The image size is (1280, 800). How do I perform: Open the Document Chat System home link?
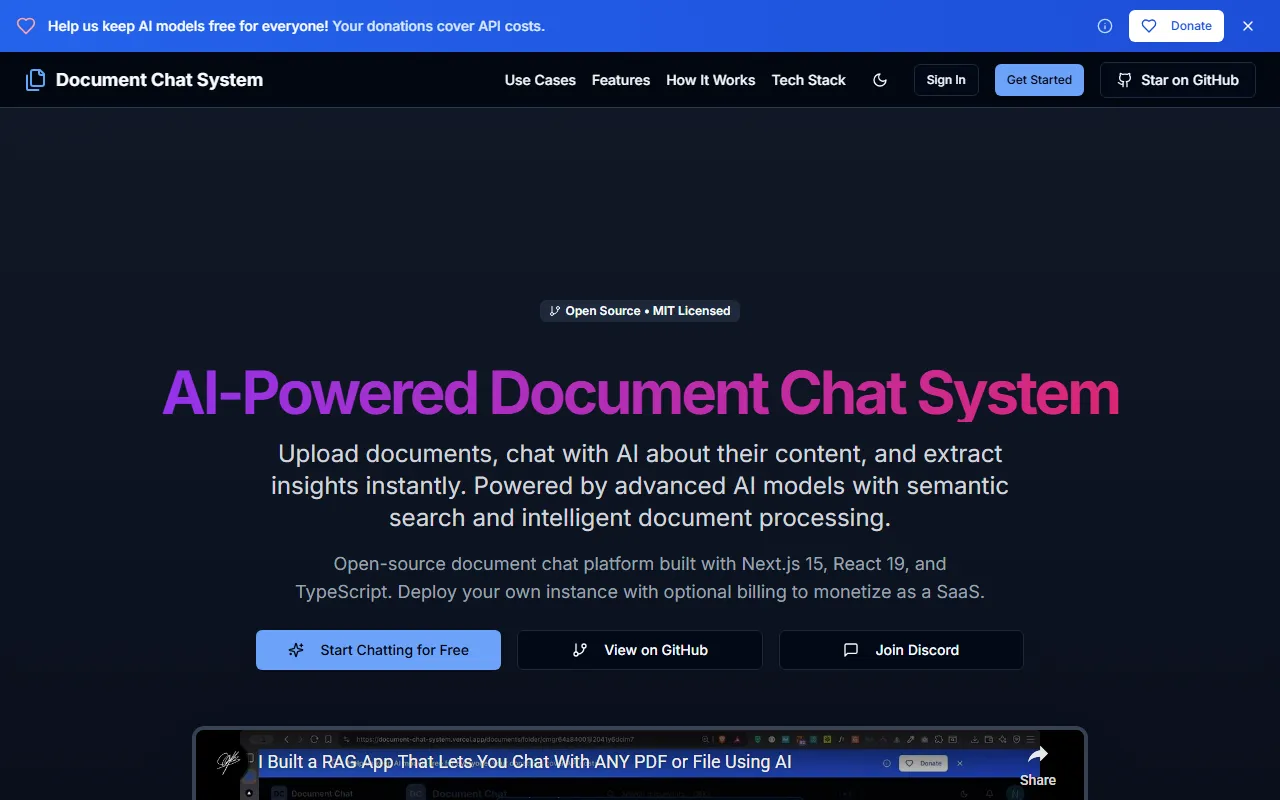[x=159, y=80]
